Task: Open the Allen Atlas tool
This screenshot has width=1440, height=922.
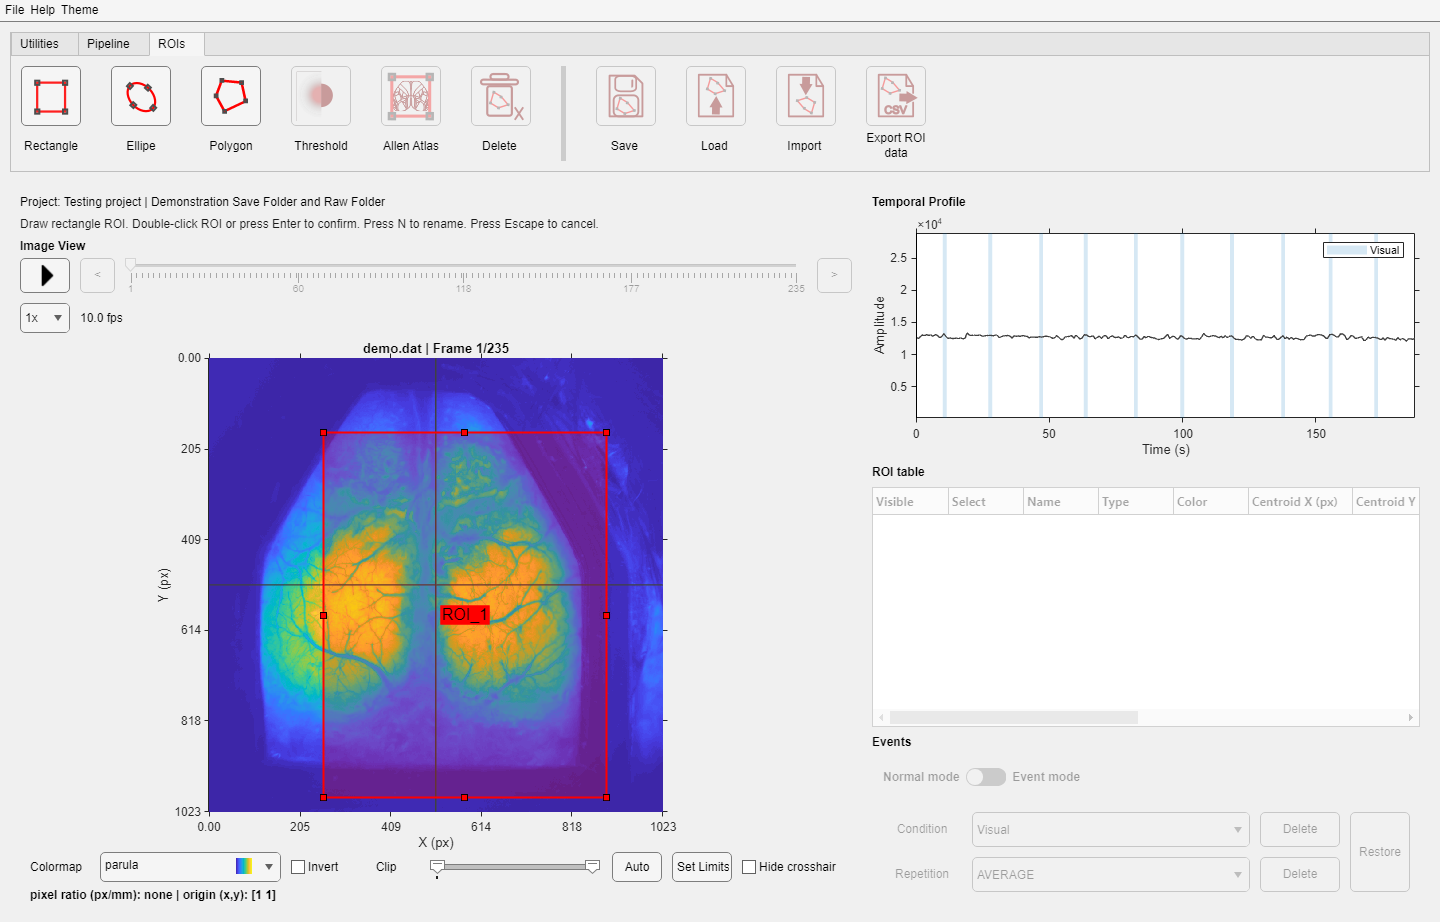Action: tap(411, 96)
